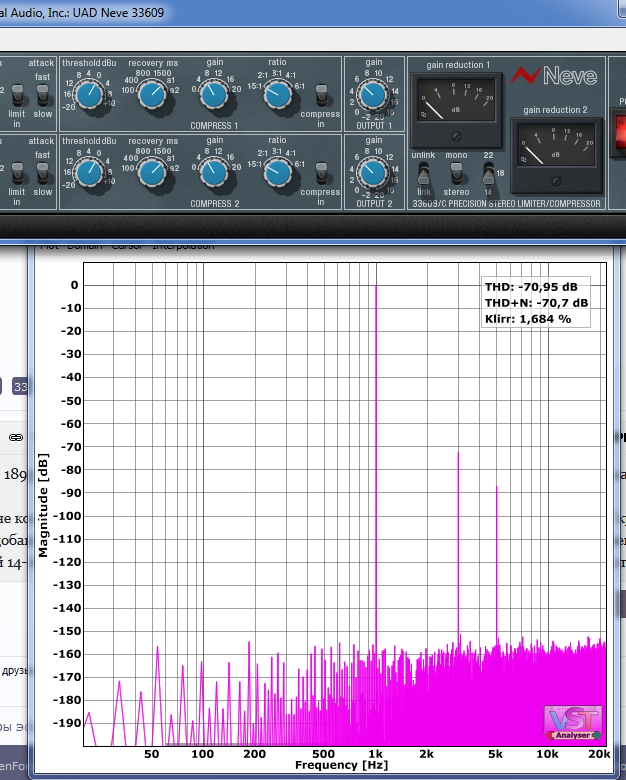Click the 20k frequency axis tick label

click(599, 754)
